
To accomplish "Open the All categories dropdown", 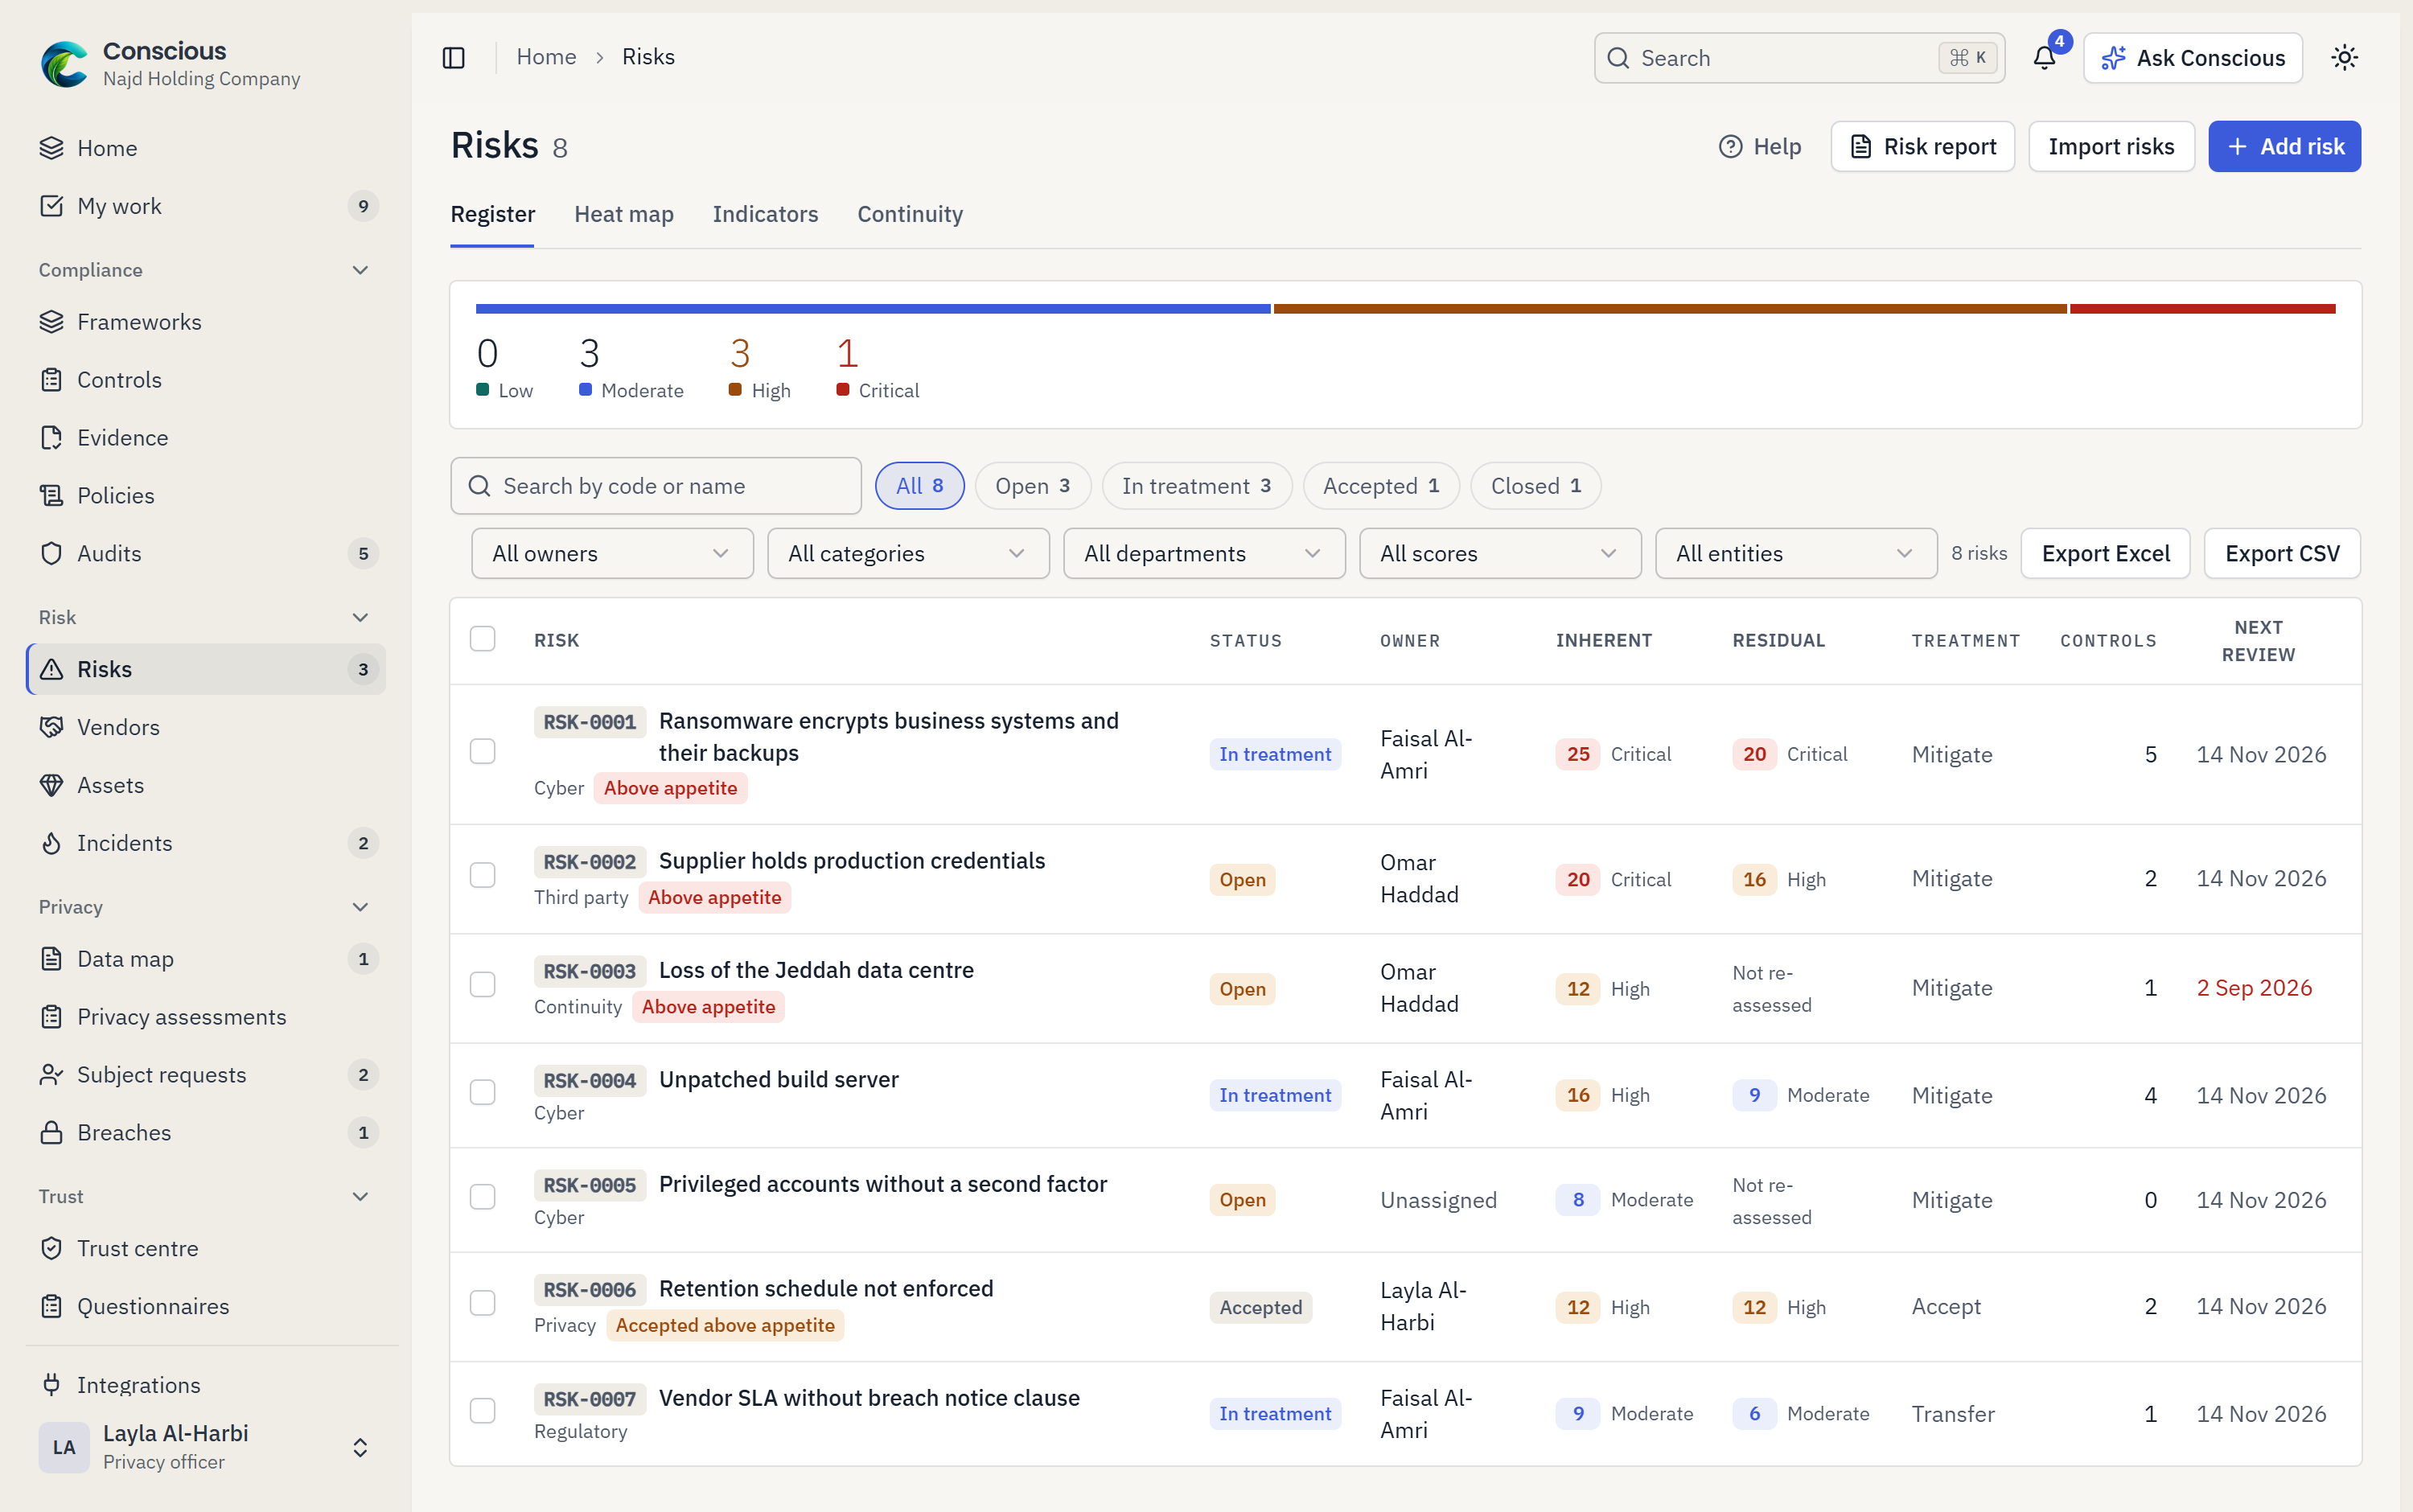I will coord(908,554).
